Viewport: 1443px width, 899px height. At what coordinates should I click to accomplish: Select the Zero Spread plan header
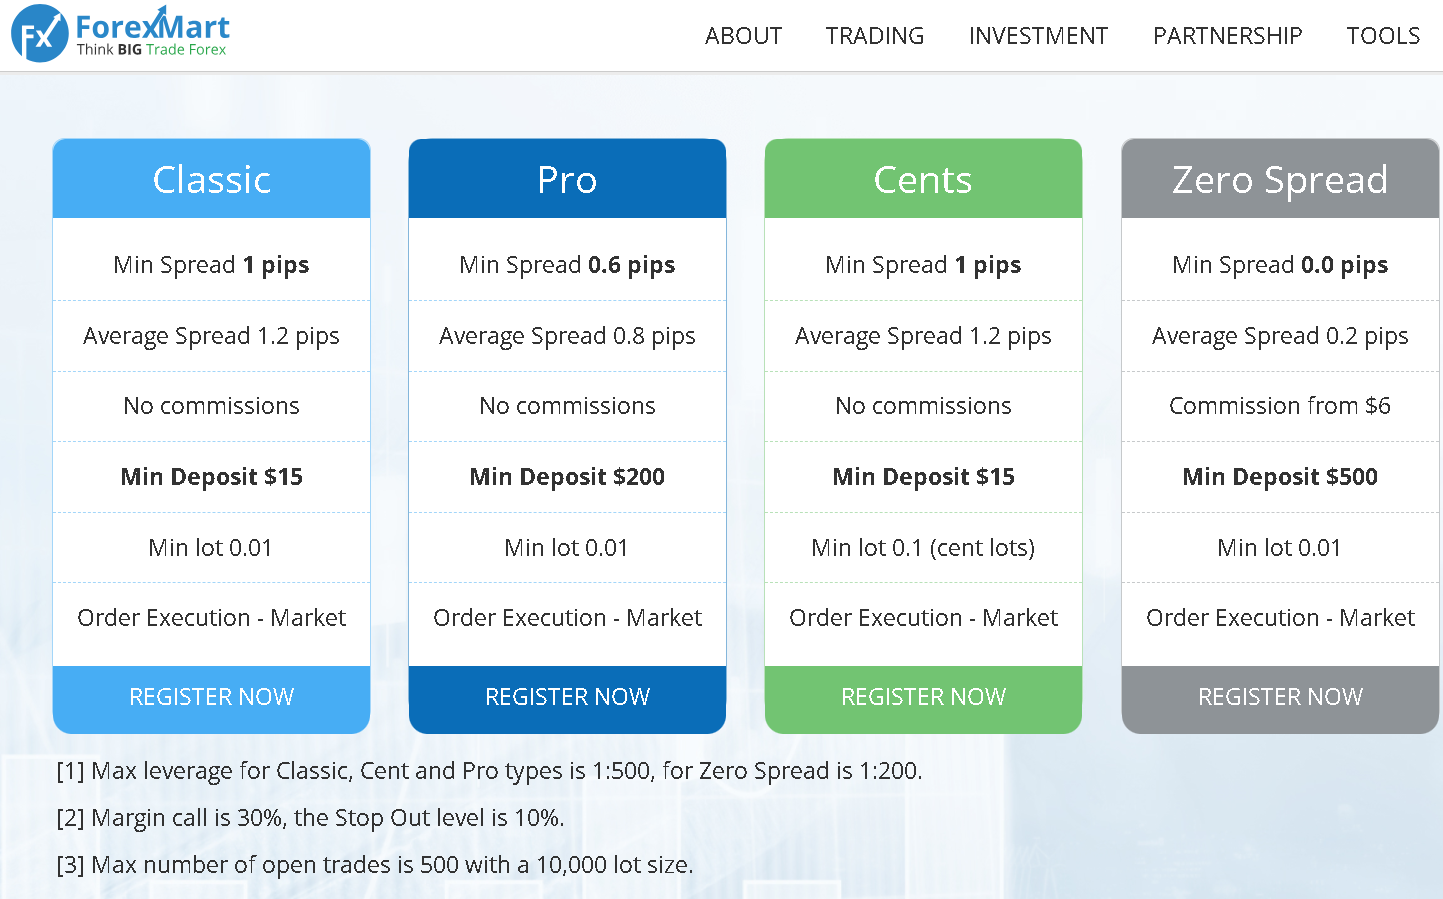tap(1279, 180)
